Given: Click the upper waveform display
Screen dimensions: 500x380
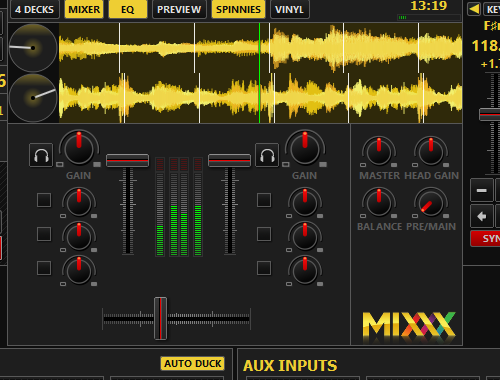Looking at the screenshot, I should coord(260,48).
